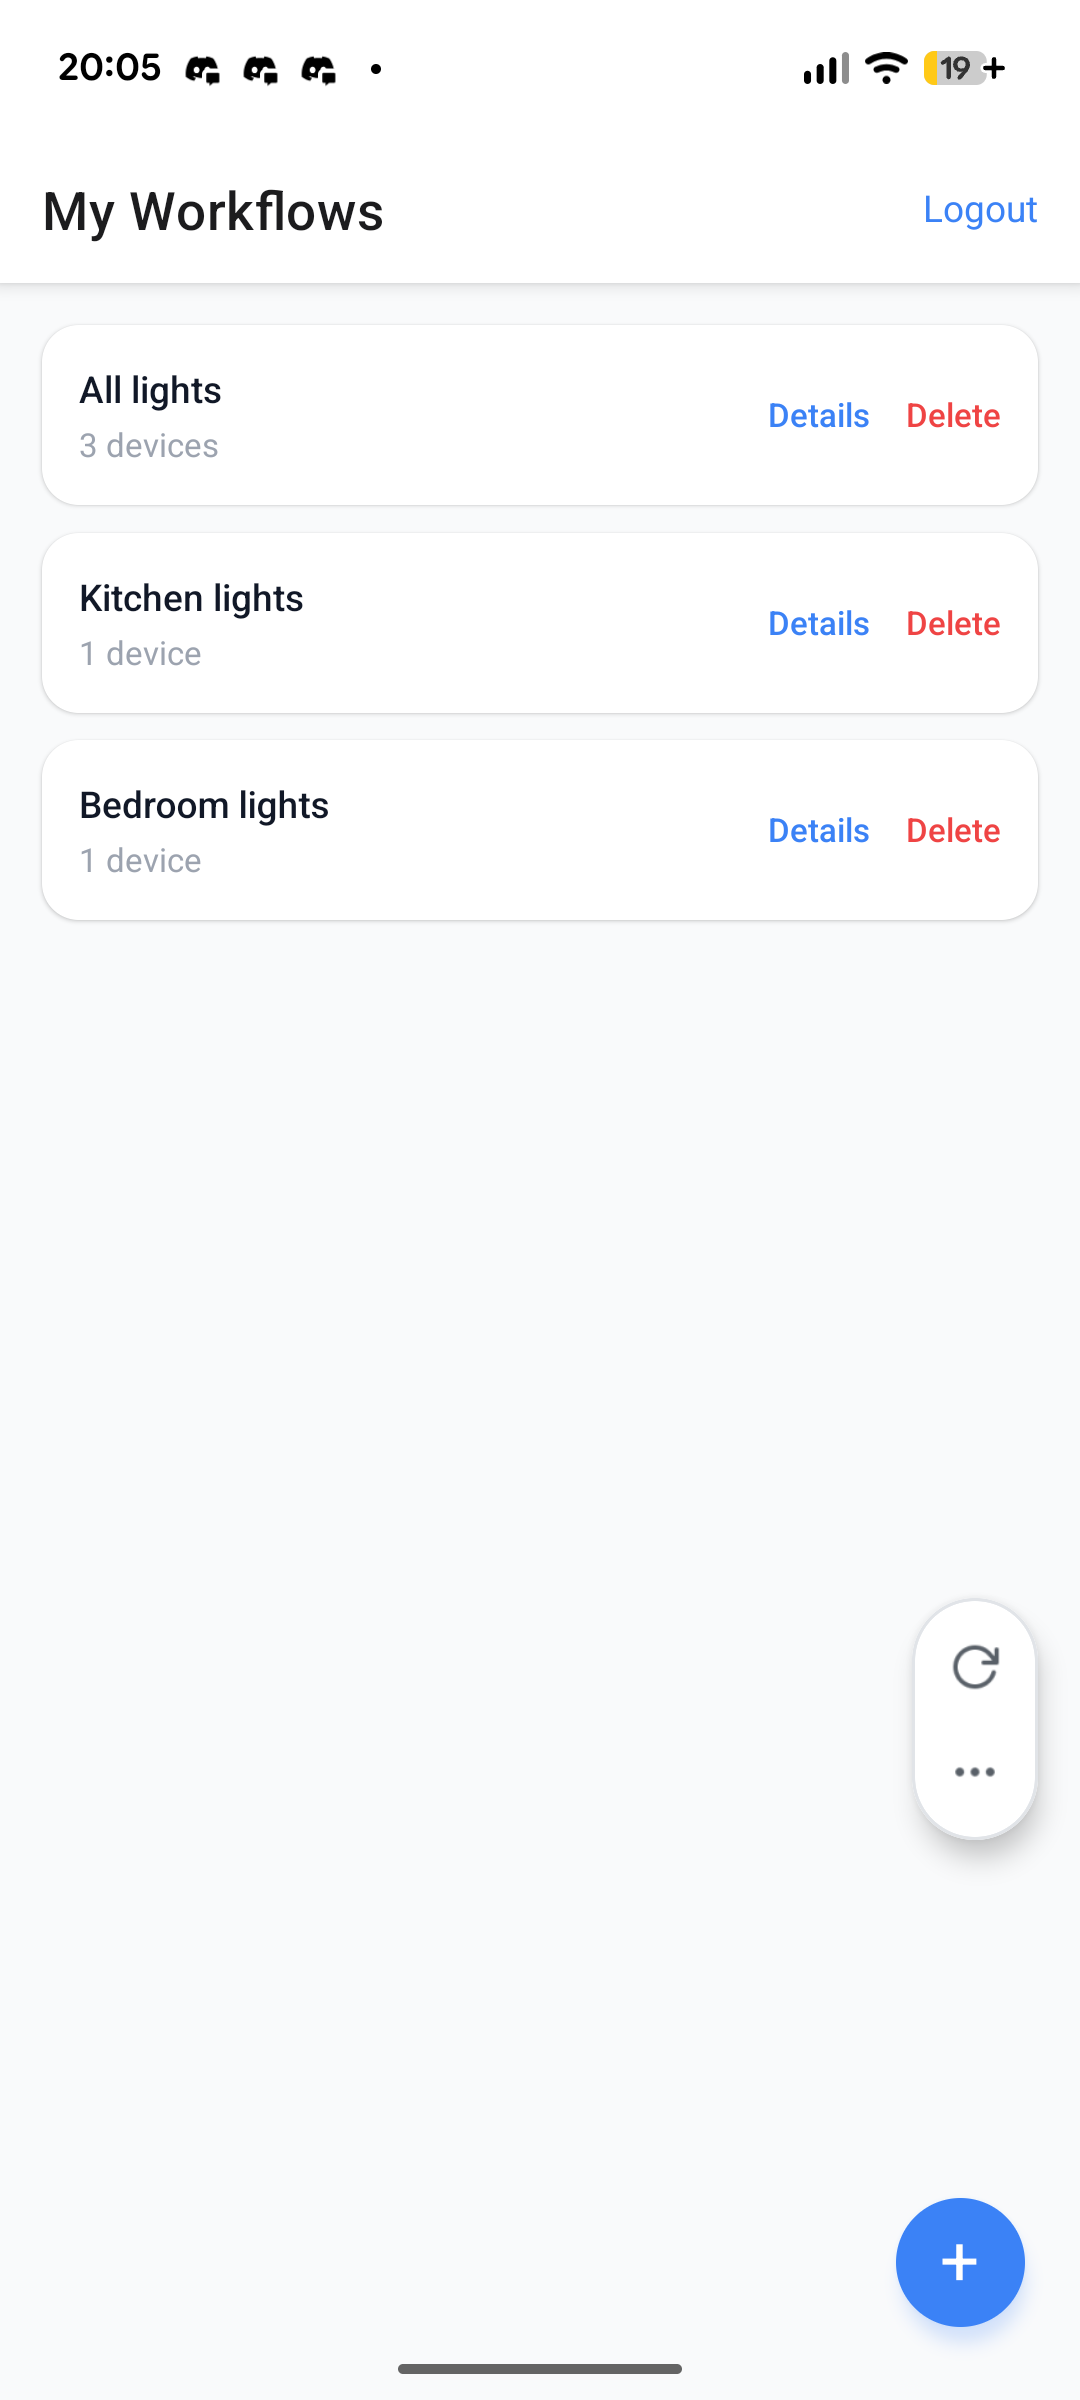
Task: Tap the My Workflows page title
Action: click(x=213, y=211)
